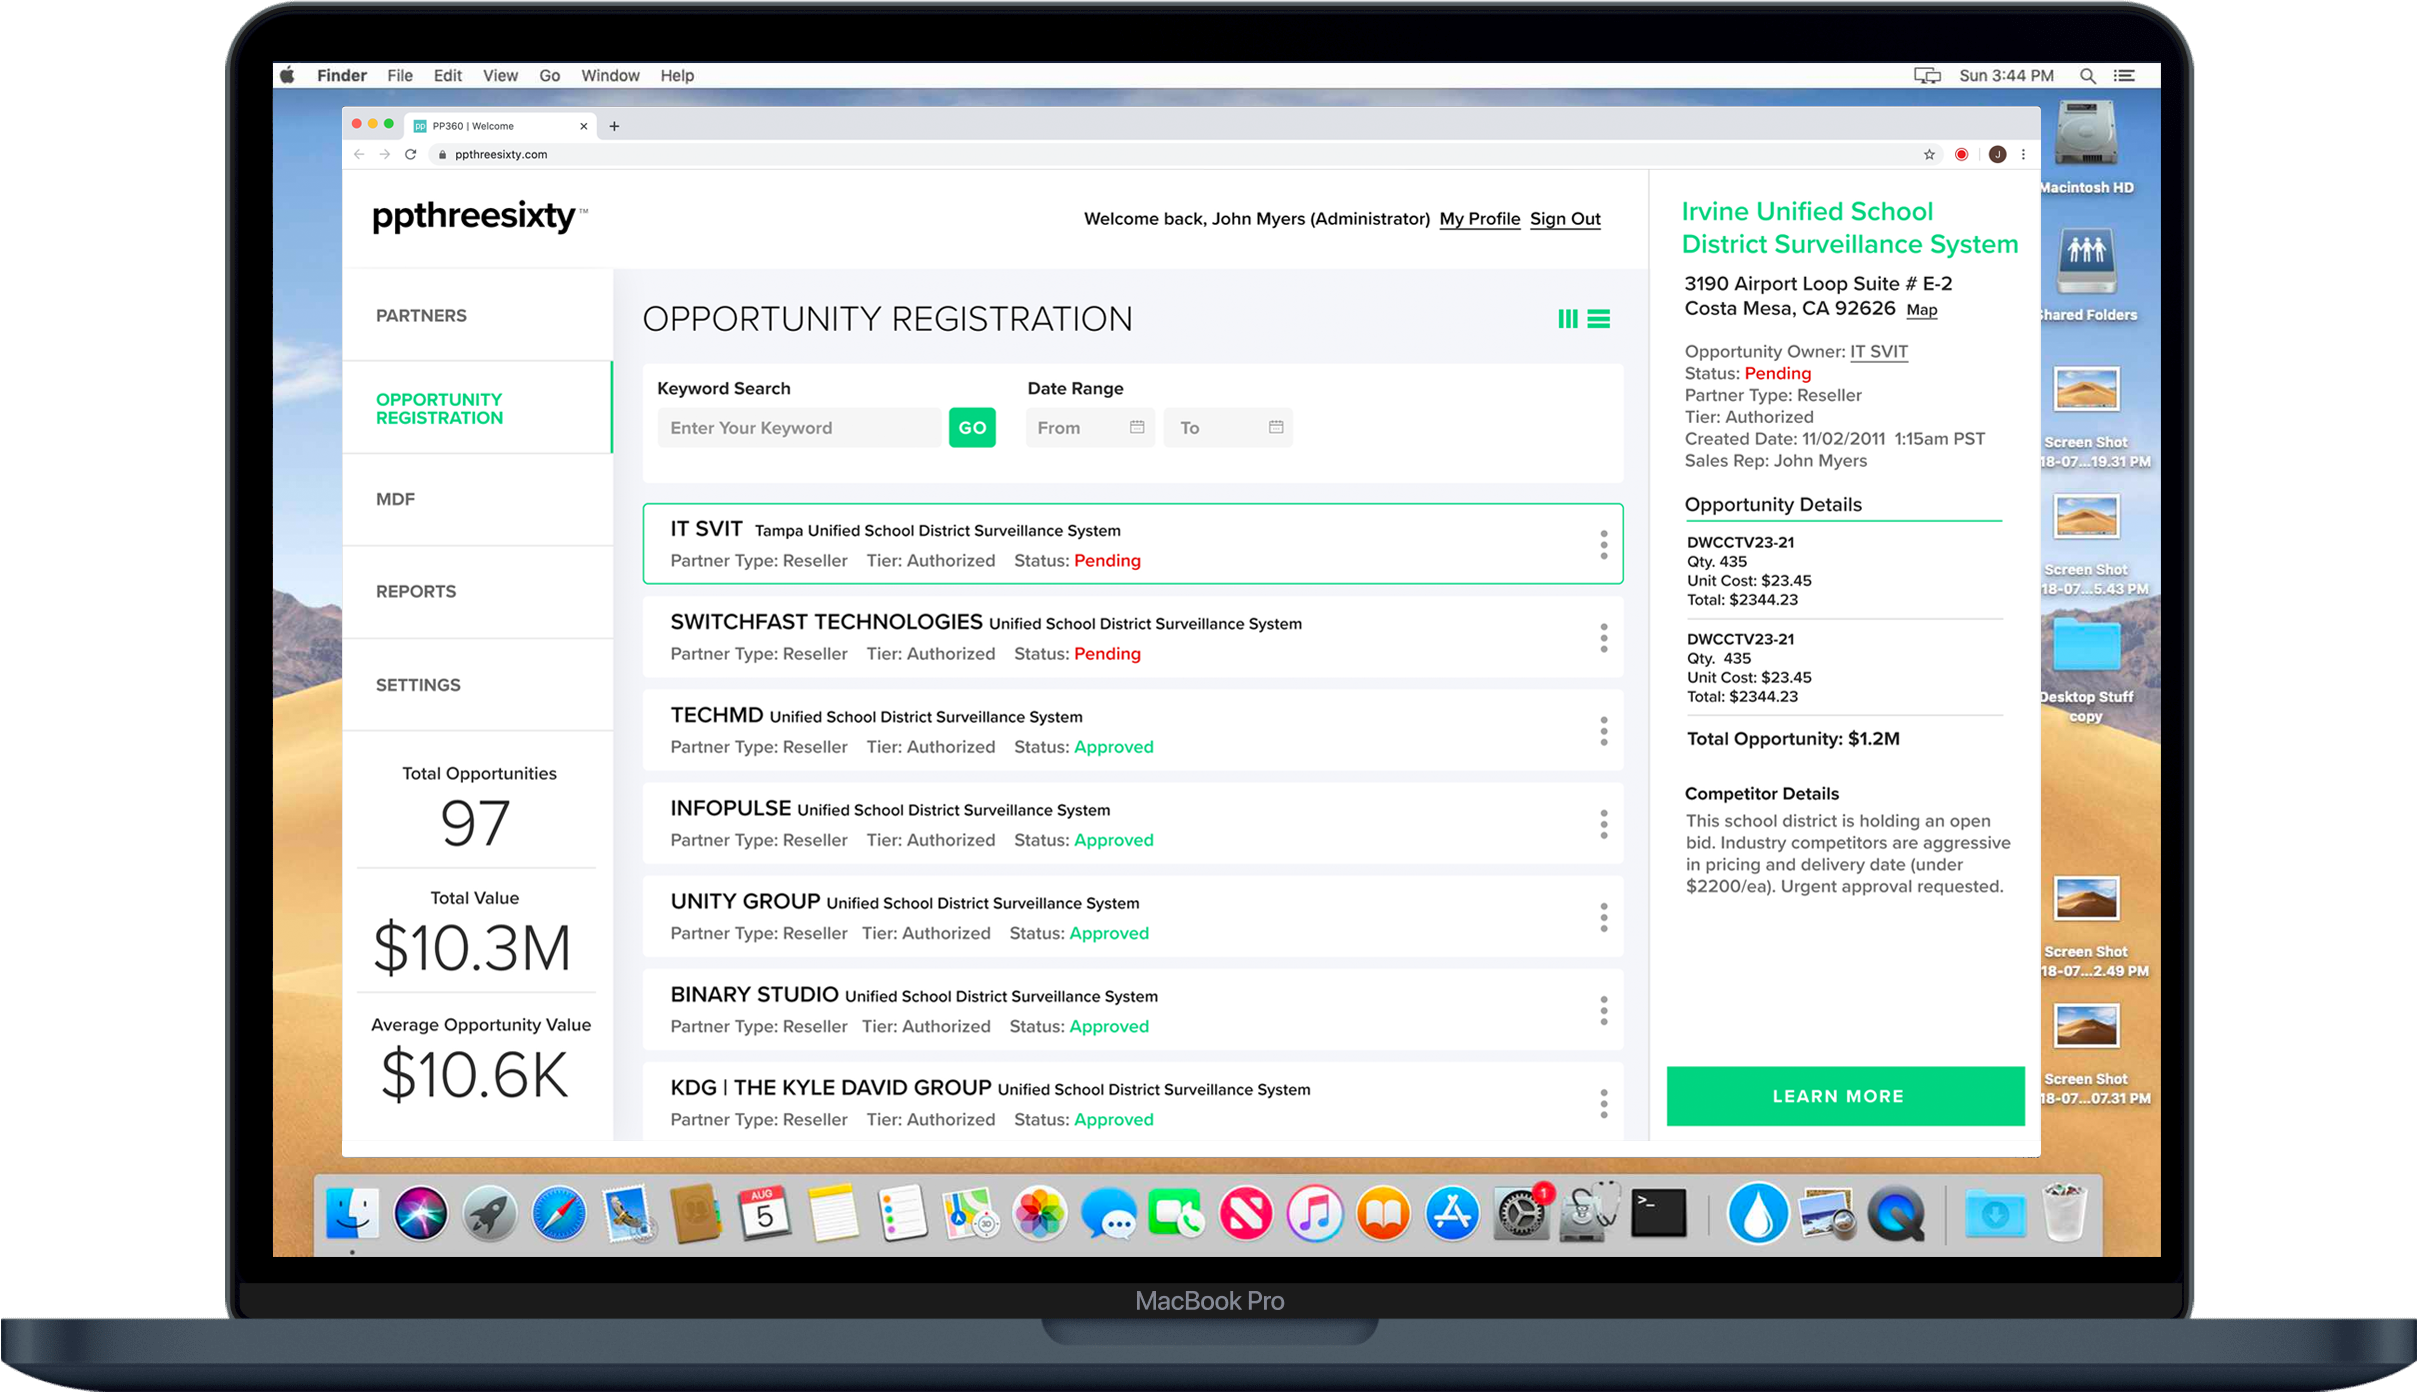This screenshot has height=1392, width=2417.
Task: Open Messages app in the dock
Action: (x=1109, y=1214)
